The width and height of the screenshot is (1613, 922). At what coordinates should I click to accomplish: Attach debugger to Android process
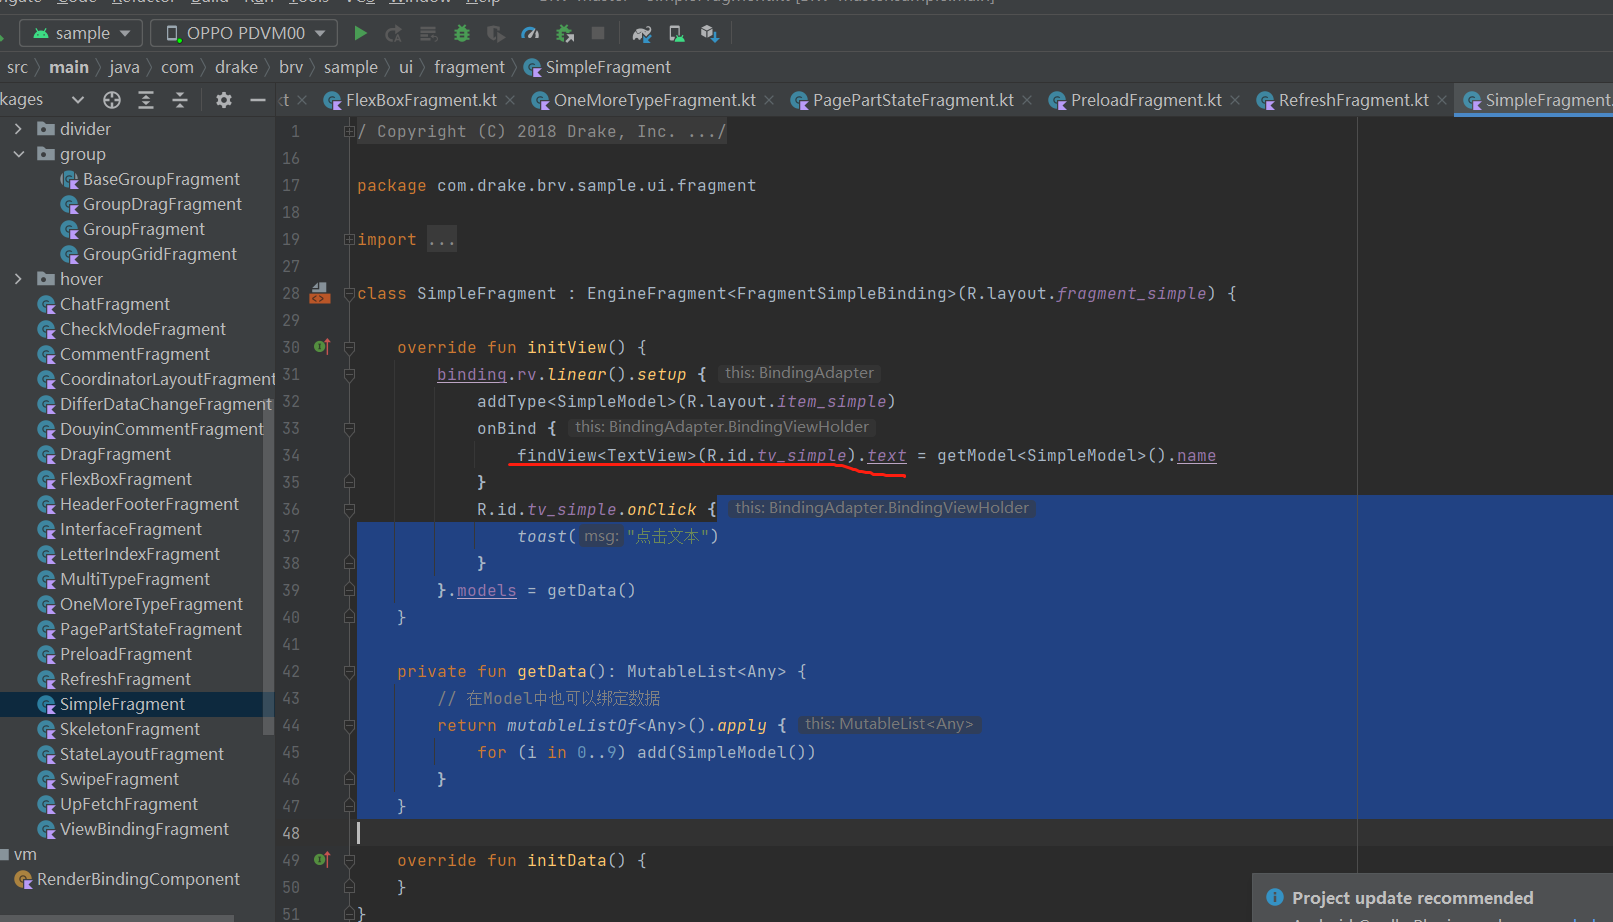pos(565,33)
